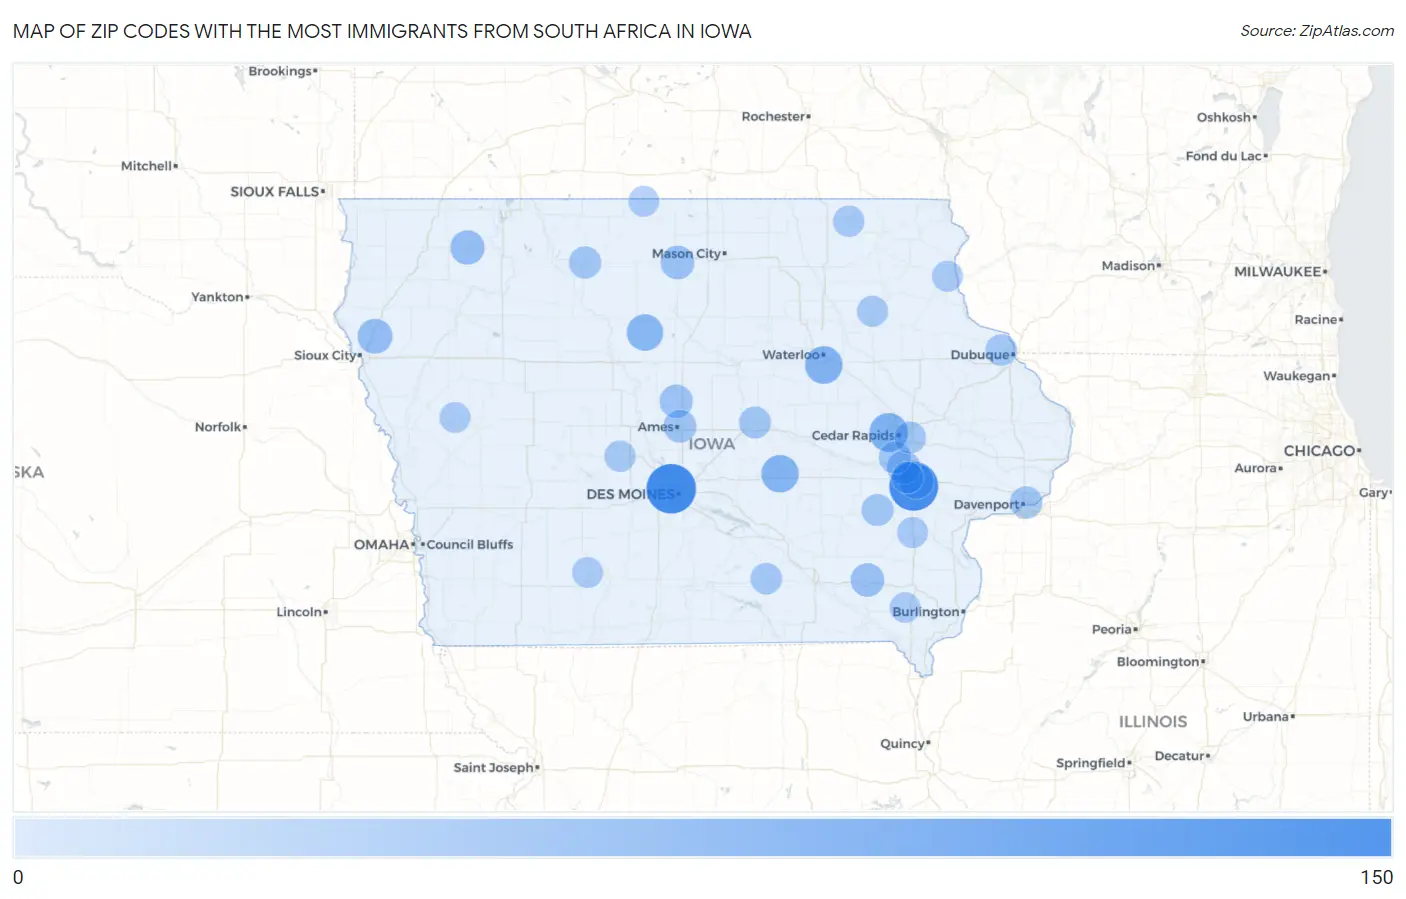Click the Rochester label
This screenshot has width=1406, height=899.
(773, 116)
